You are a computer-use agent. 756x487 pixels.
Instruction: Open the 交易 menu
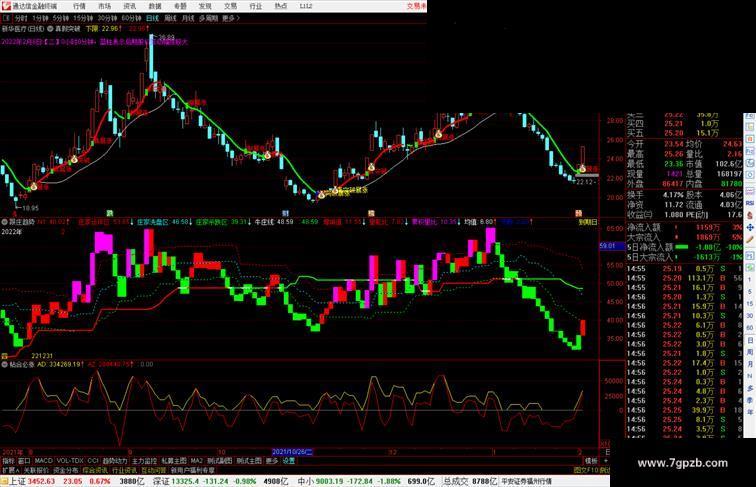point(230,6)
